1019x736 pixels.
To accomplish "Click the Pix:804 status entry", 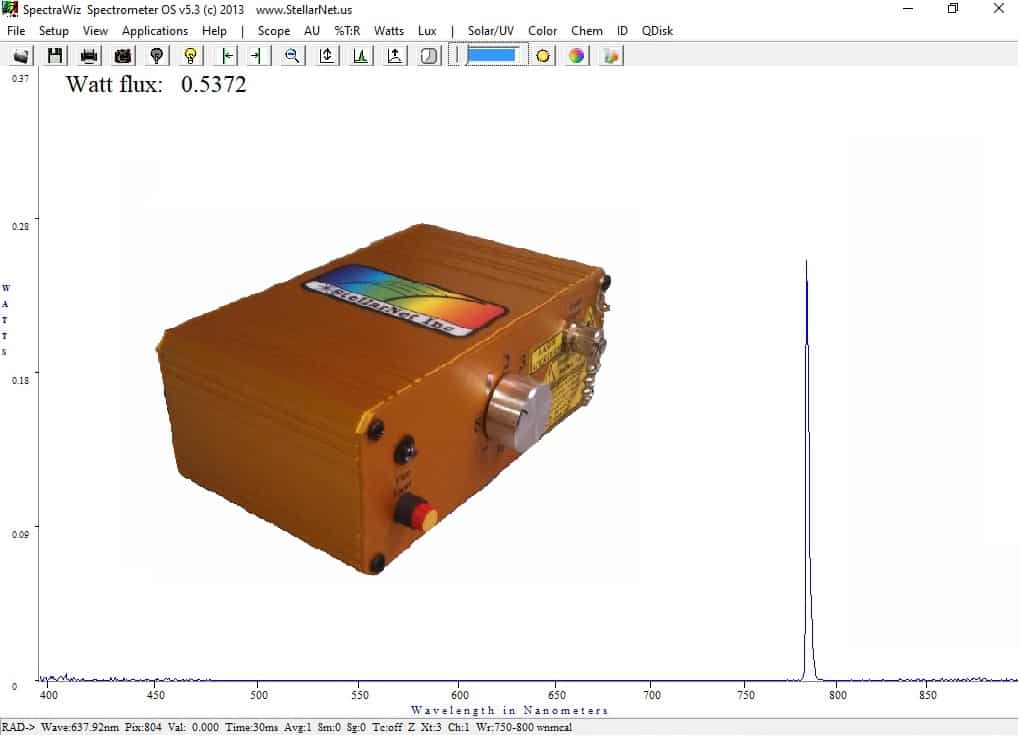I will 143,727.
